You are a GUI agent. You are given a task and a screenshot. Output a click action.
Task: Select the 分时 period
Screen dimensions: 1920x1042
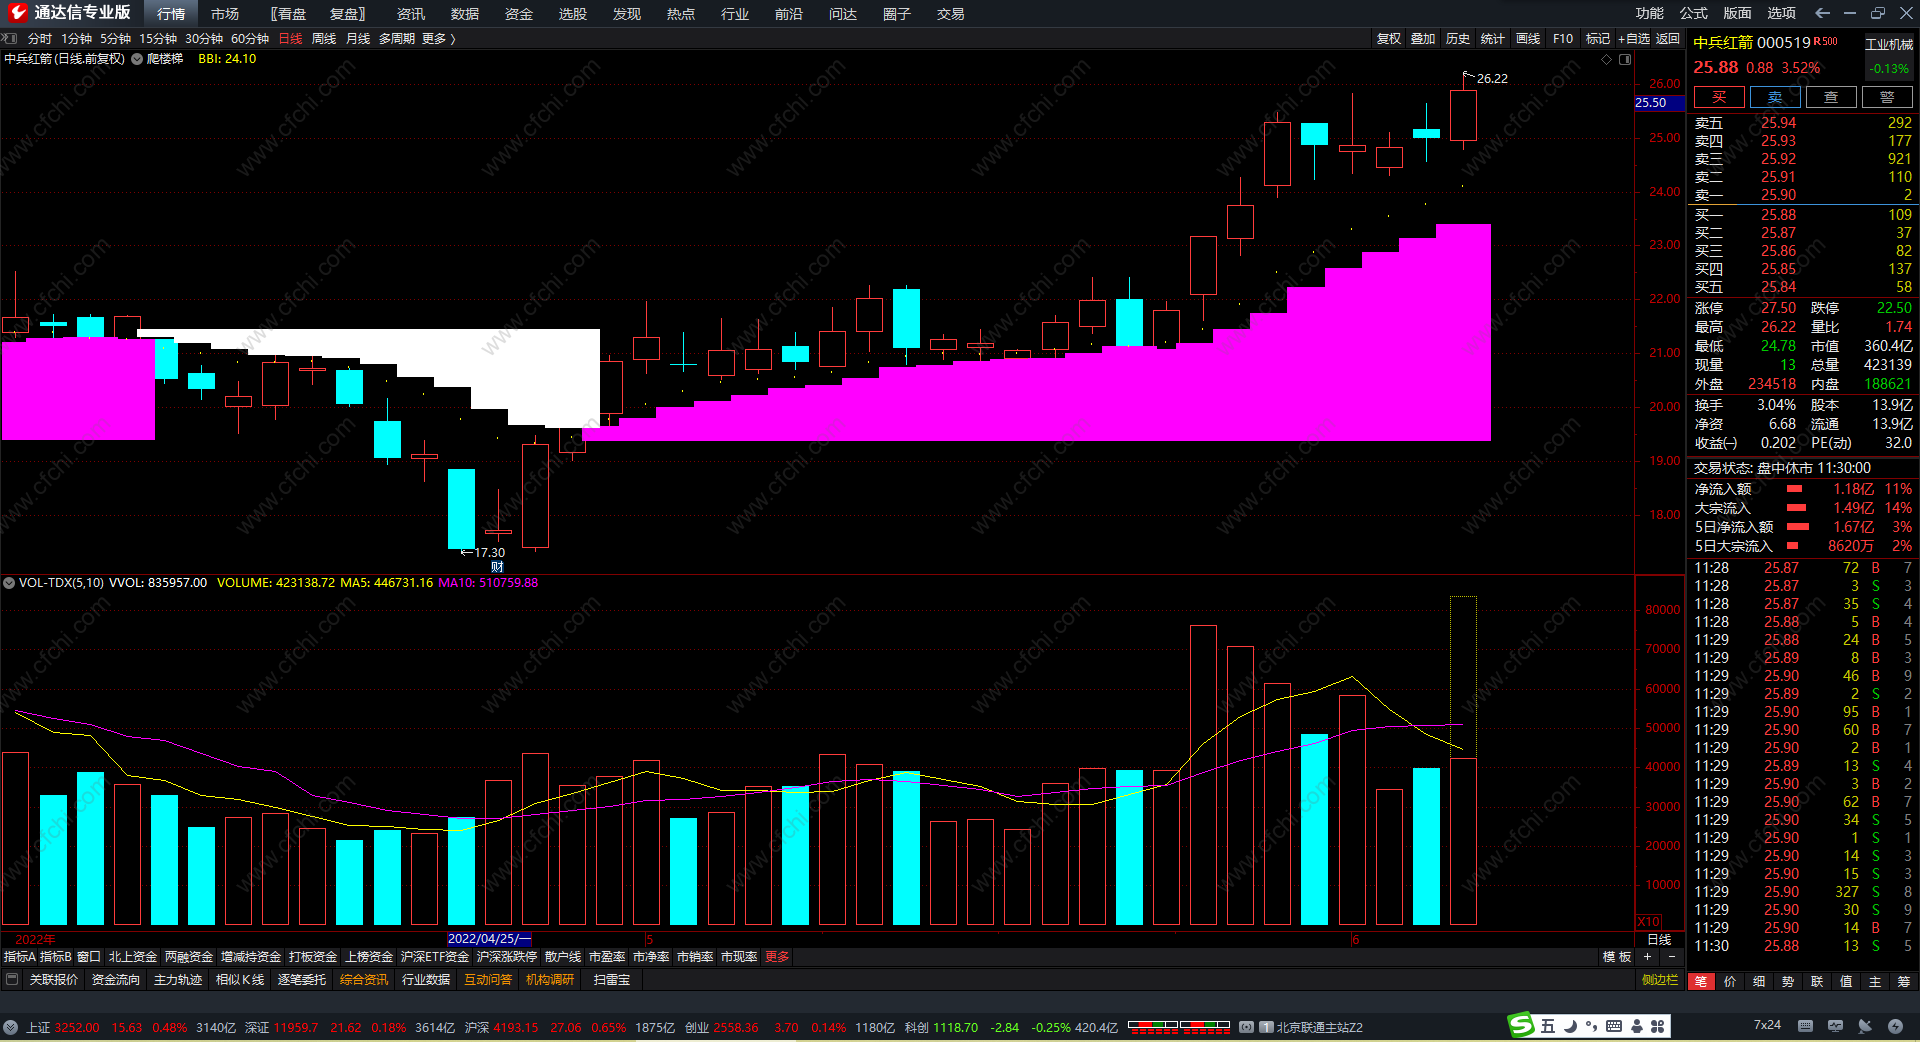[x=40, y=39]
